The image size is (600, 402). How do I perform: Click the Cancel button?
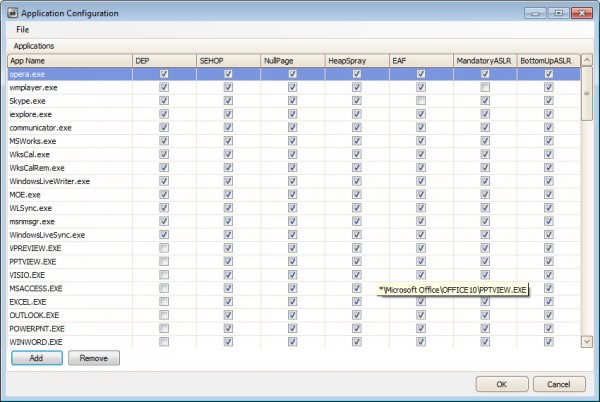click(x=559, y=384)
